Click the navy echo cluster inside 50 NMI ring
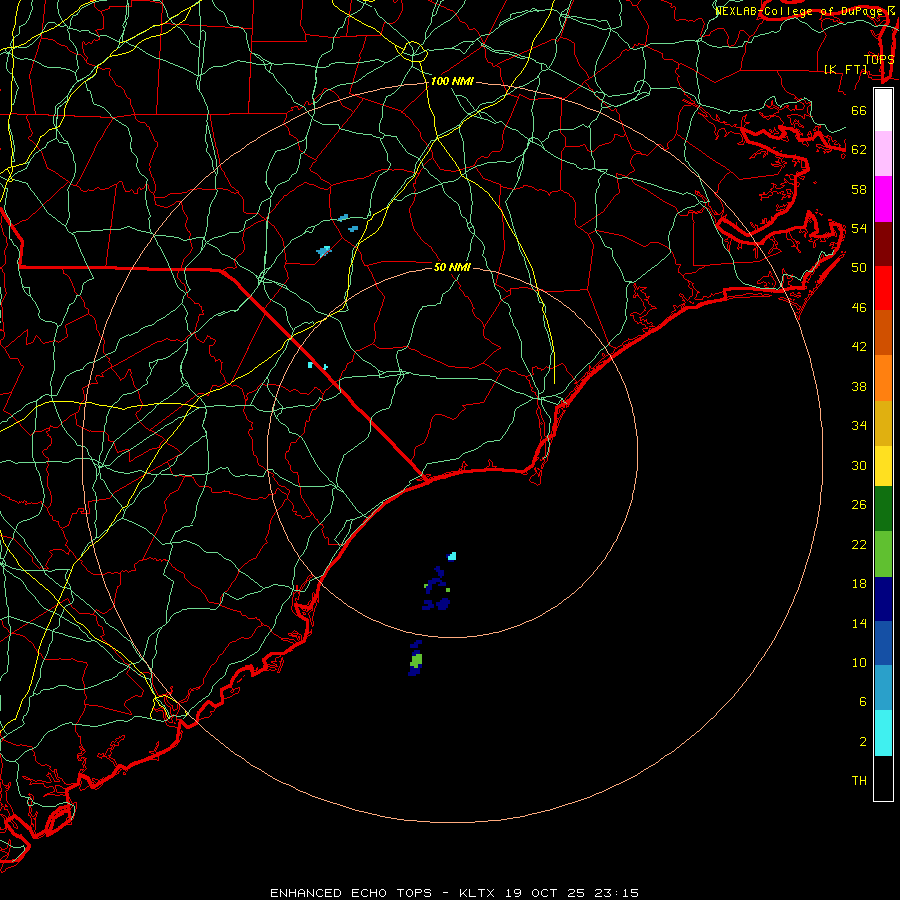 (437, 588)
